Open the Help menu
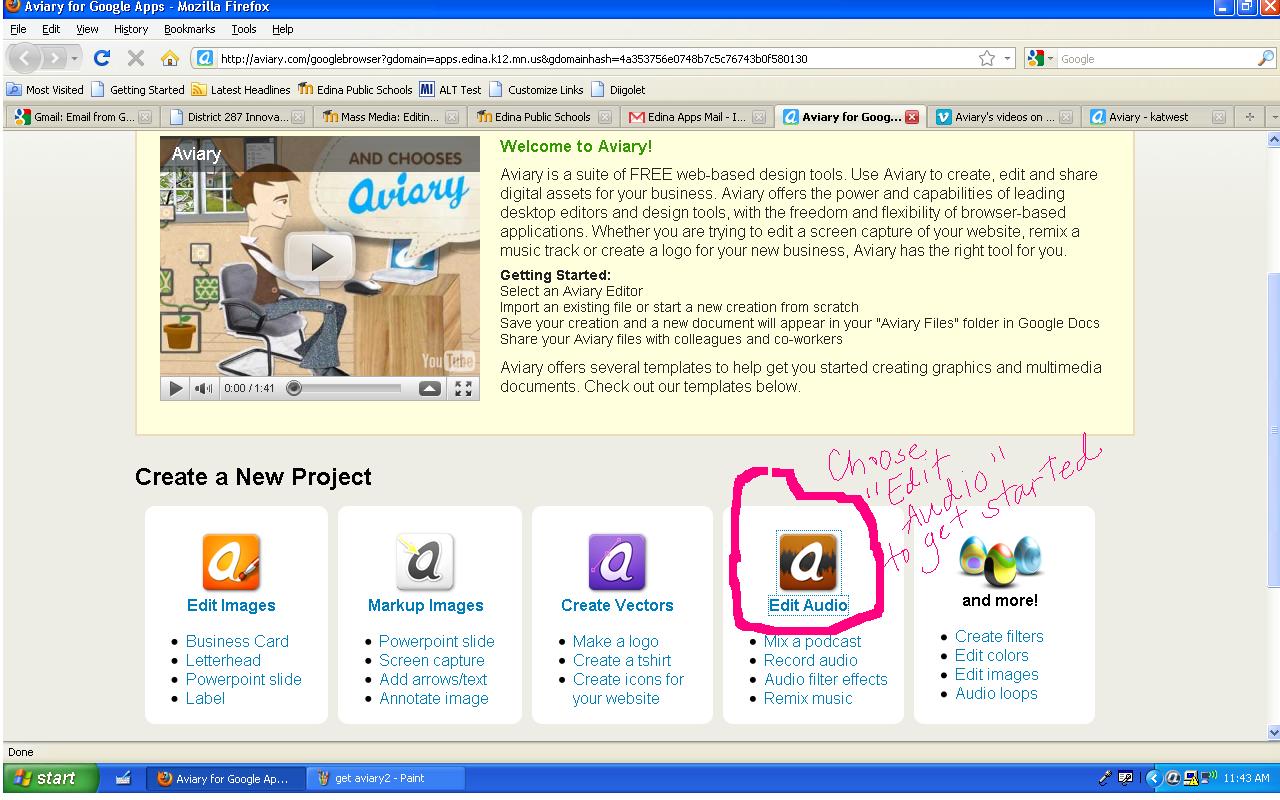Viewport: 1280px width, 800px height. point(282,29)
